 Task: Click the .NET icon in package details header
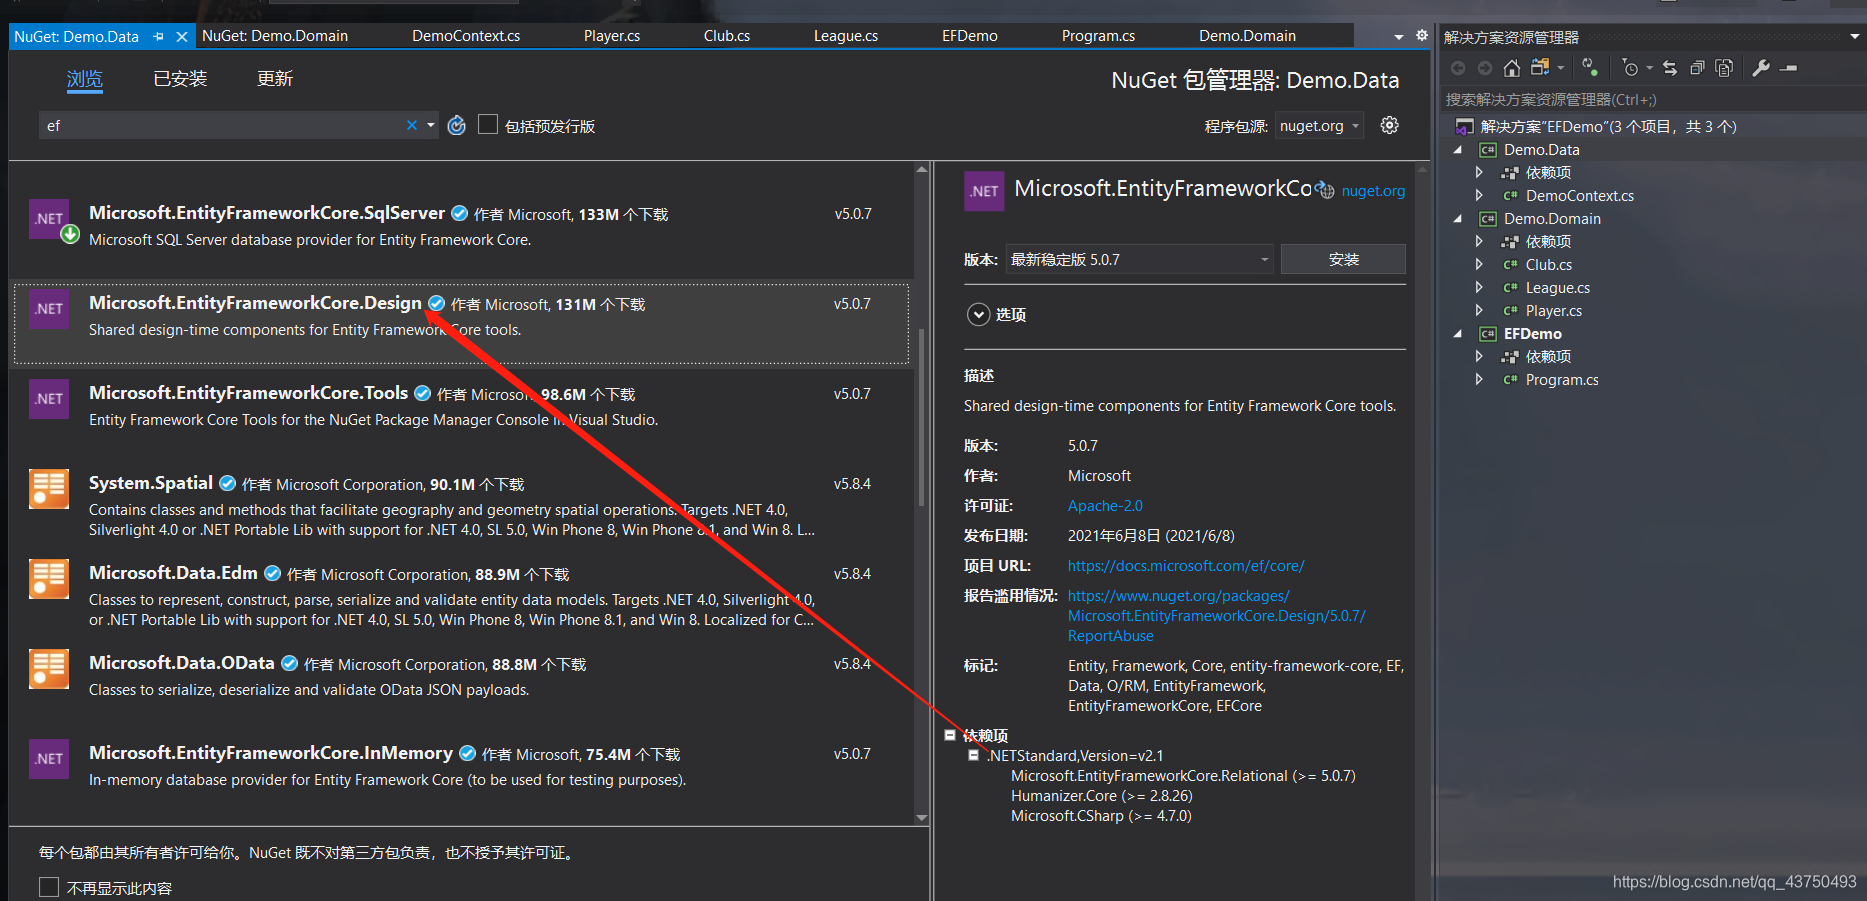tap(984, 191)
